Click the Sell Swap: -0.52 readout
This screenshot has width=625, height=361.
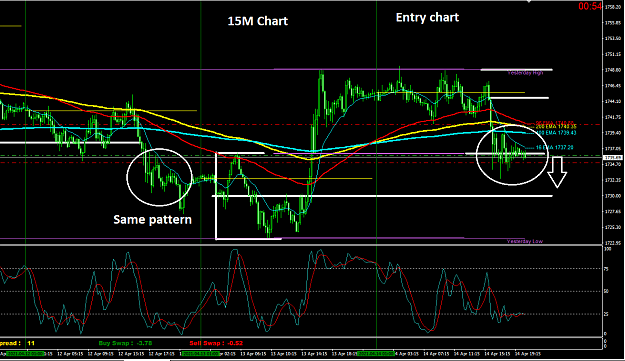216,343
